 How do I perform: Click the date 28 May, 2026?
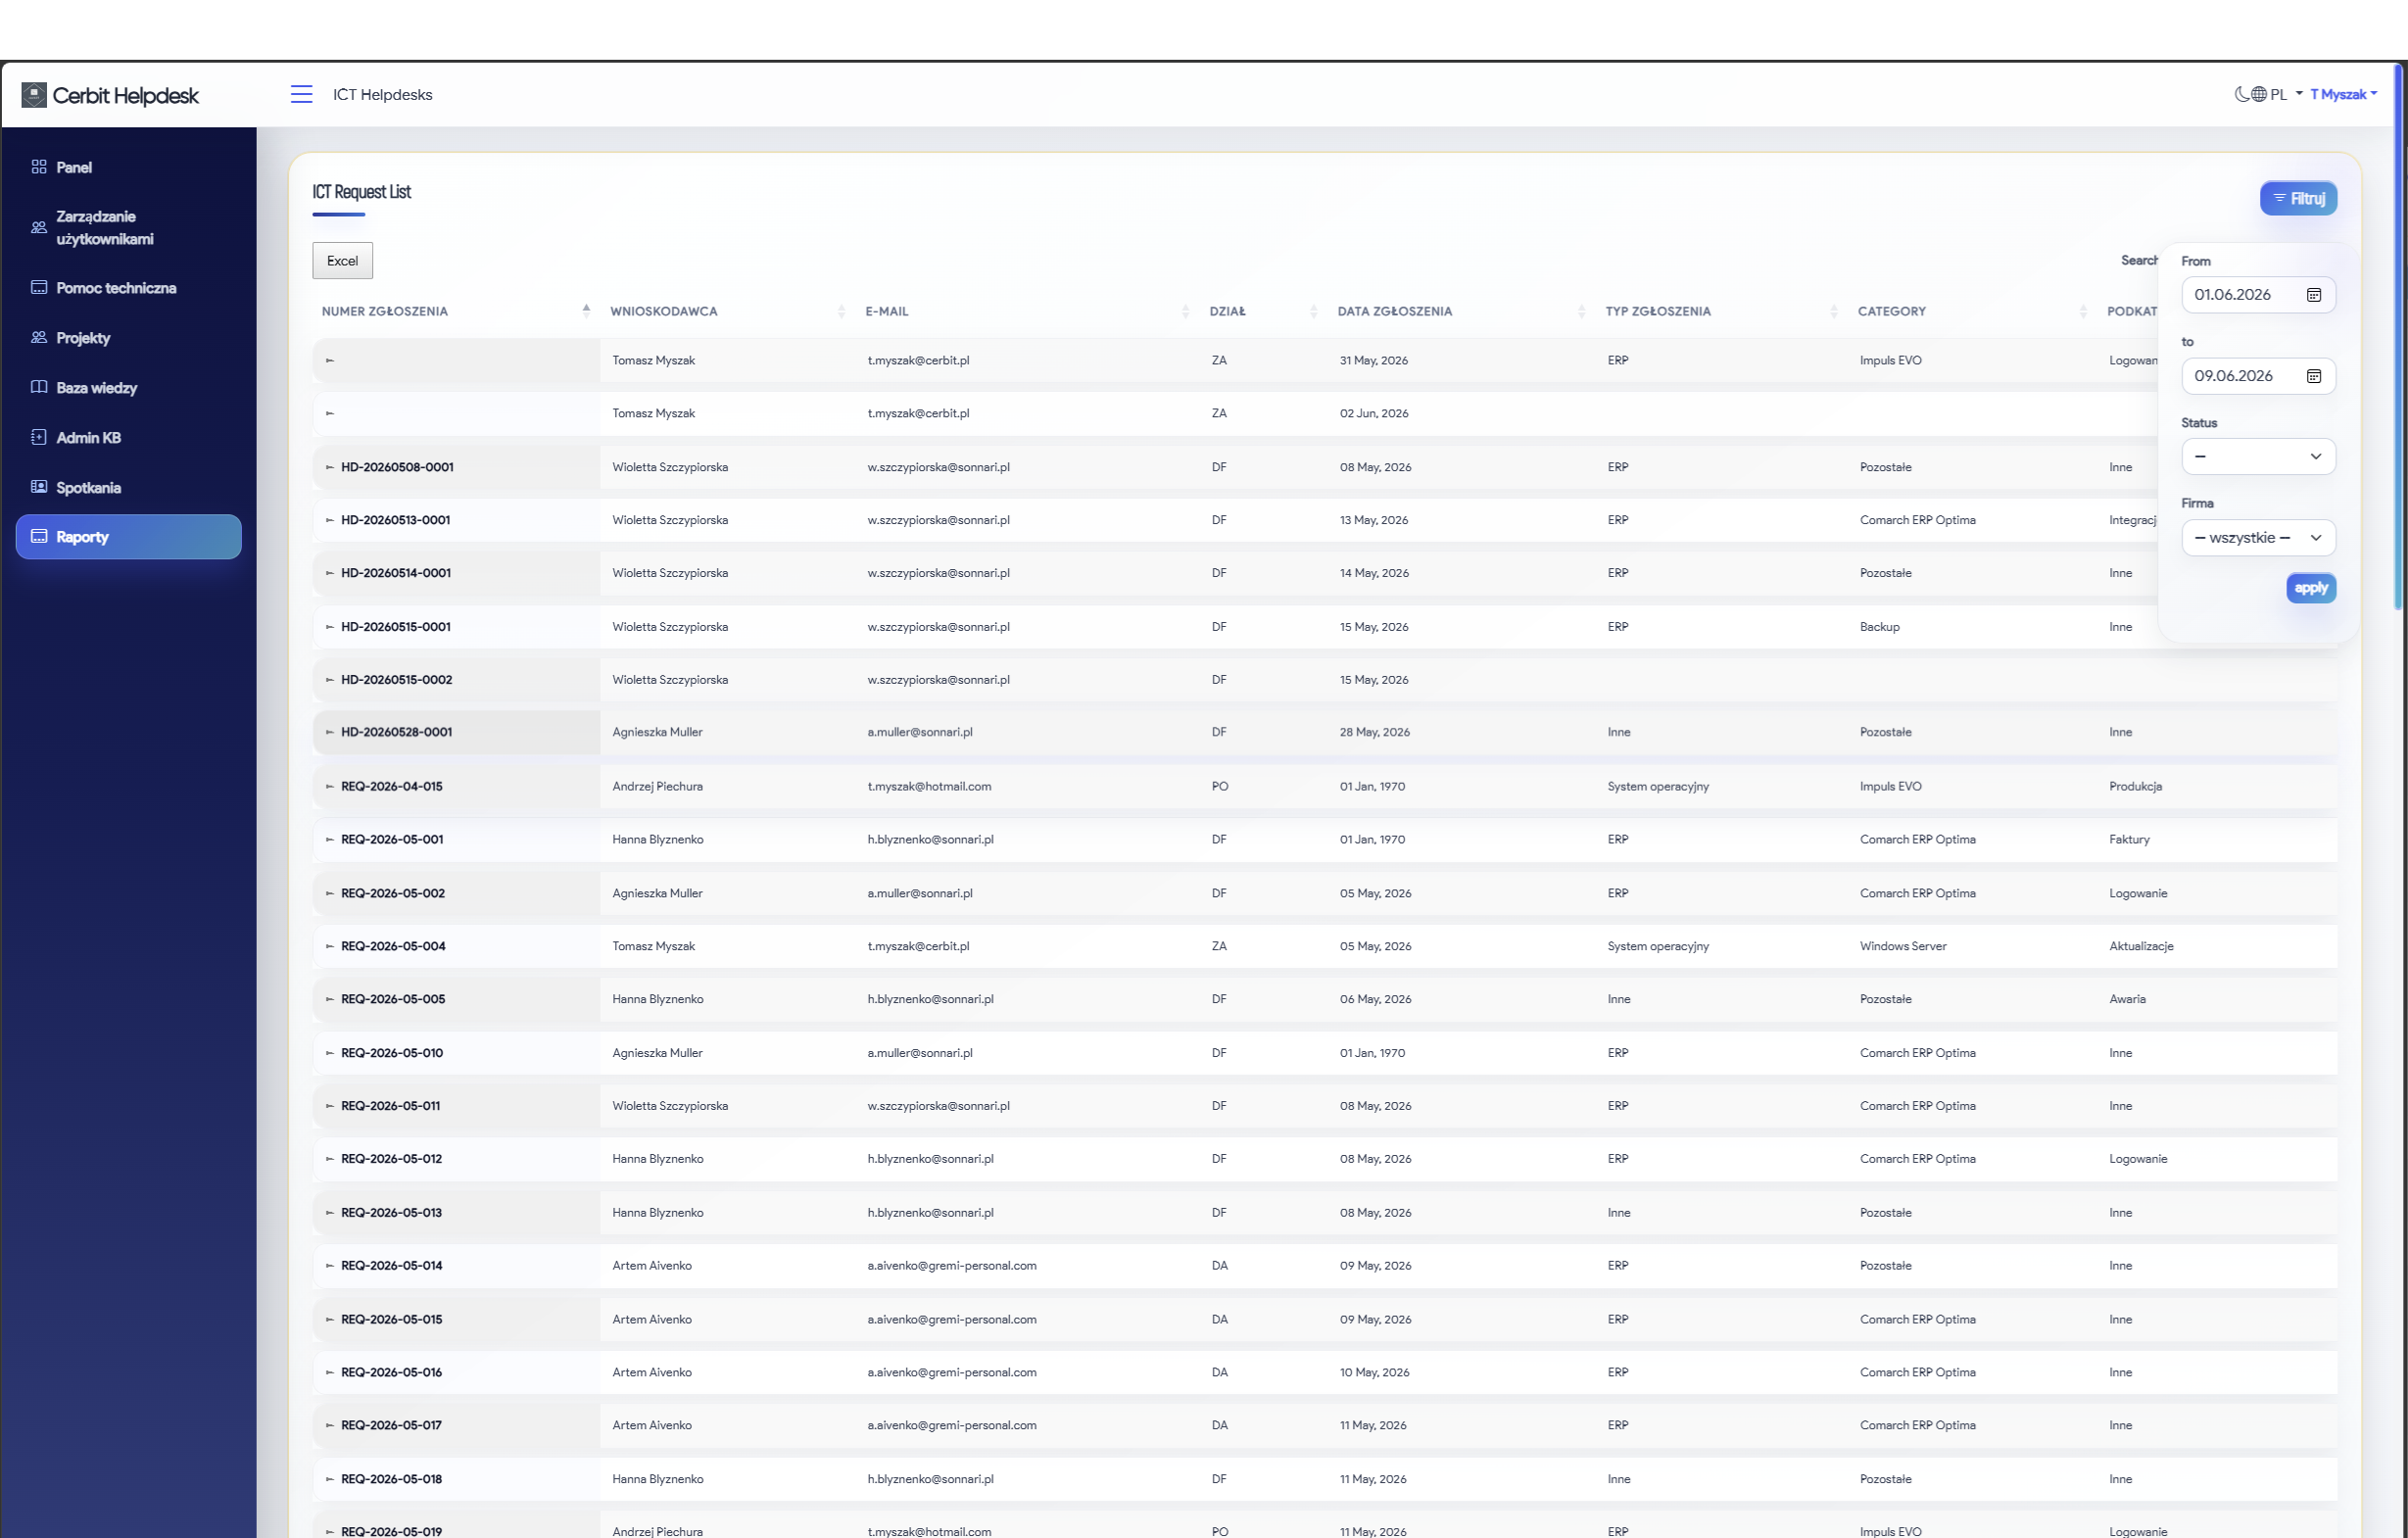(x=1374, y=732)
